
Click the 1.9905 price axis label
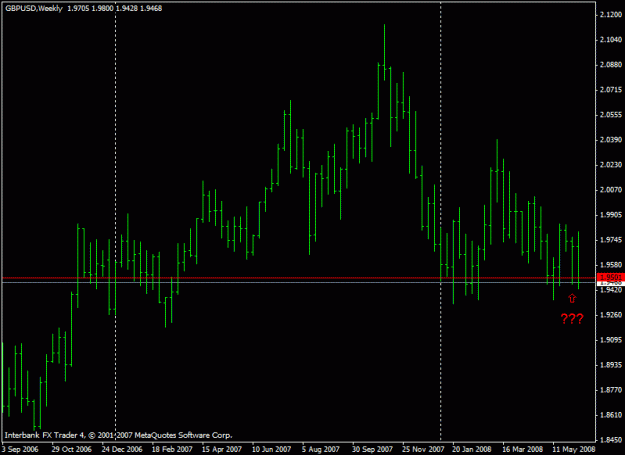(x=611, y=215)
